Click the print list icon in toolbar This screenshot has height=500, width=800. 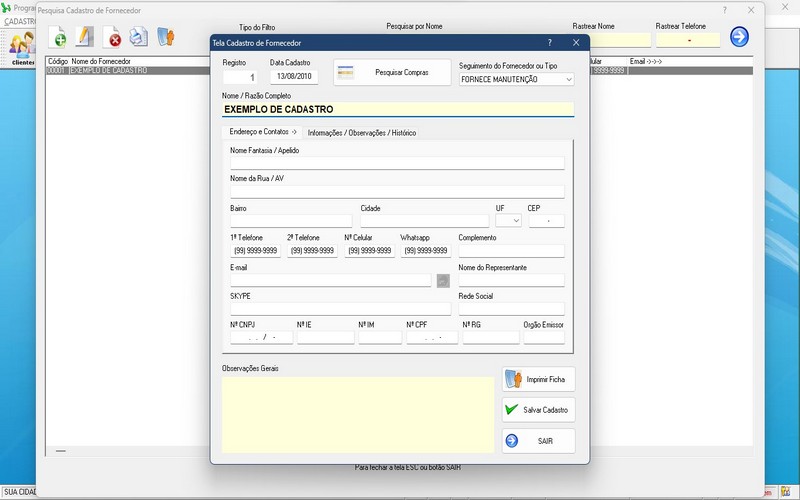[138, 37]
